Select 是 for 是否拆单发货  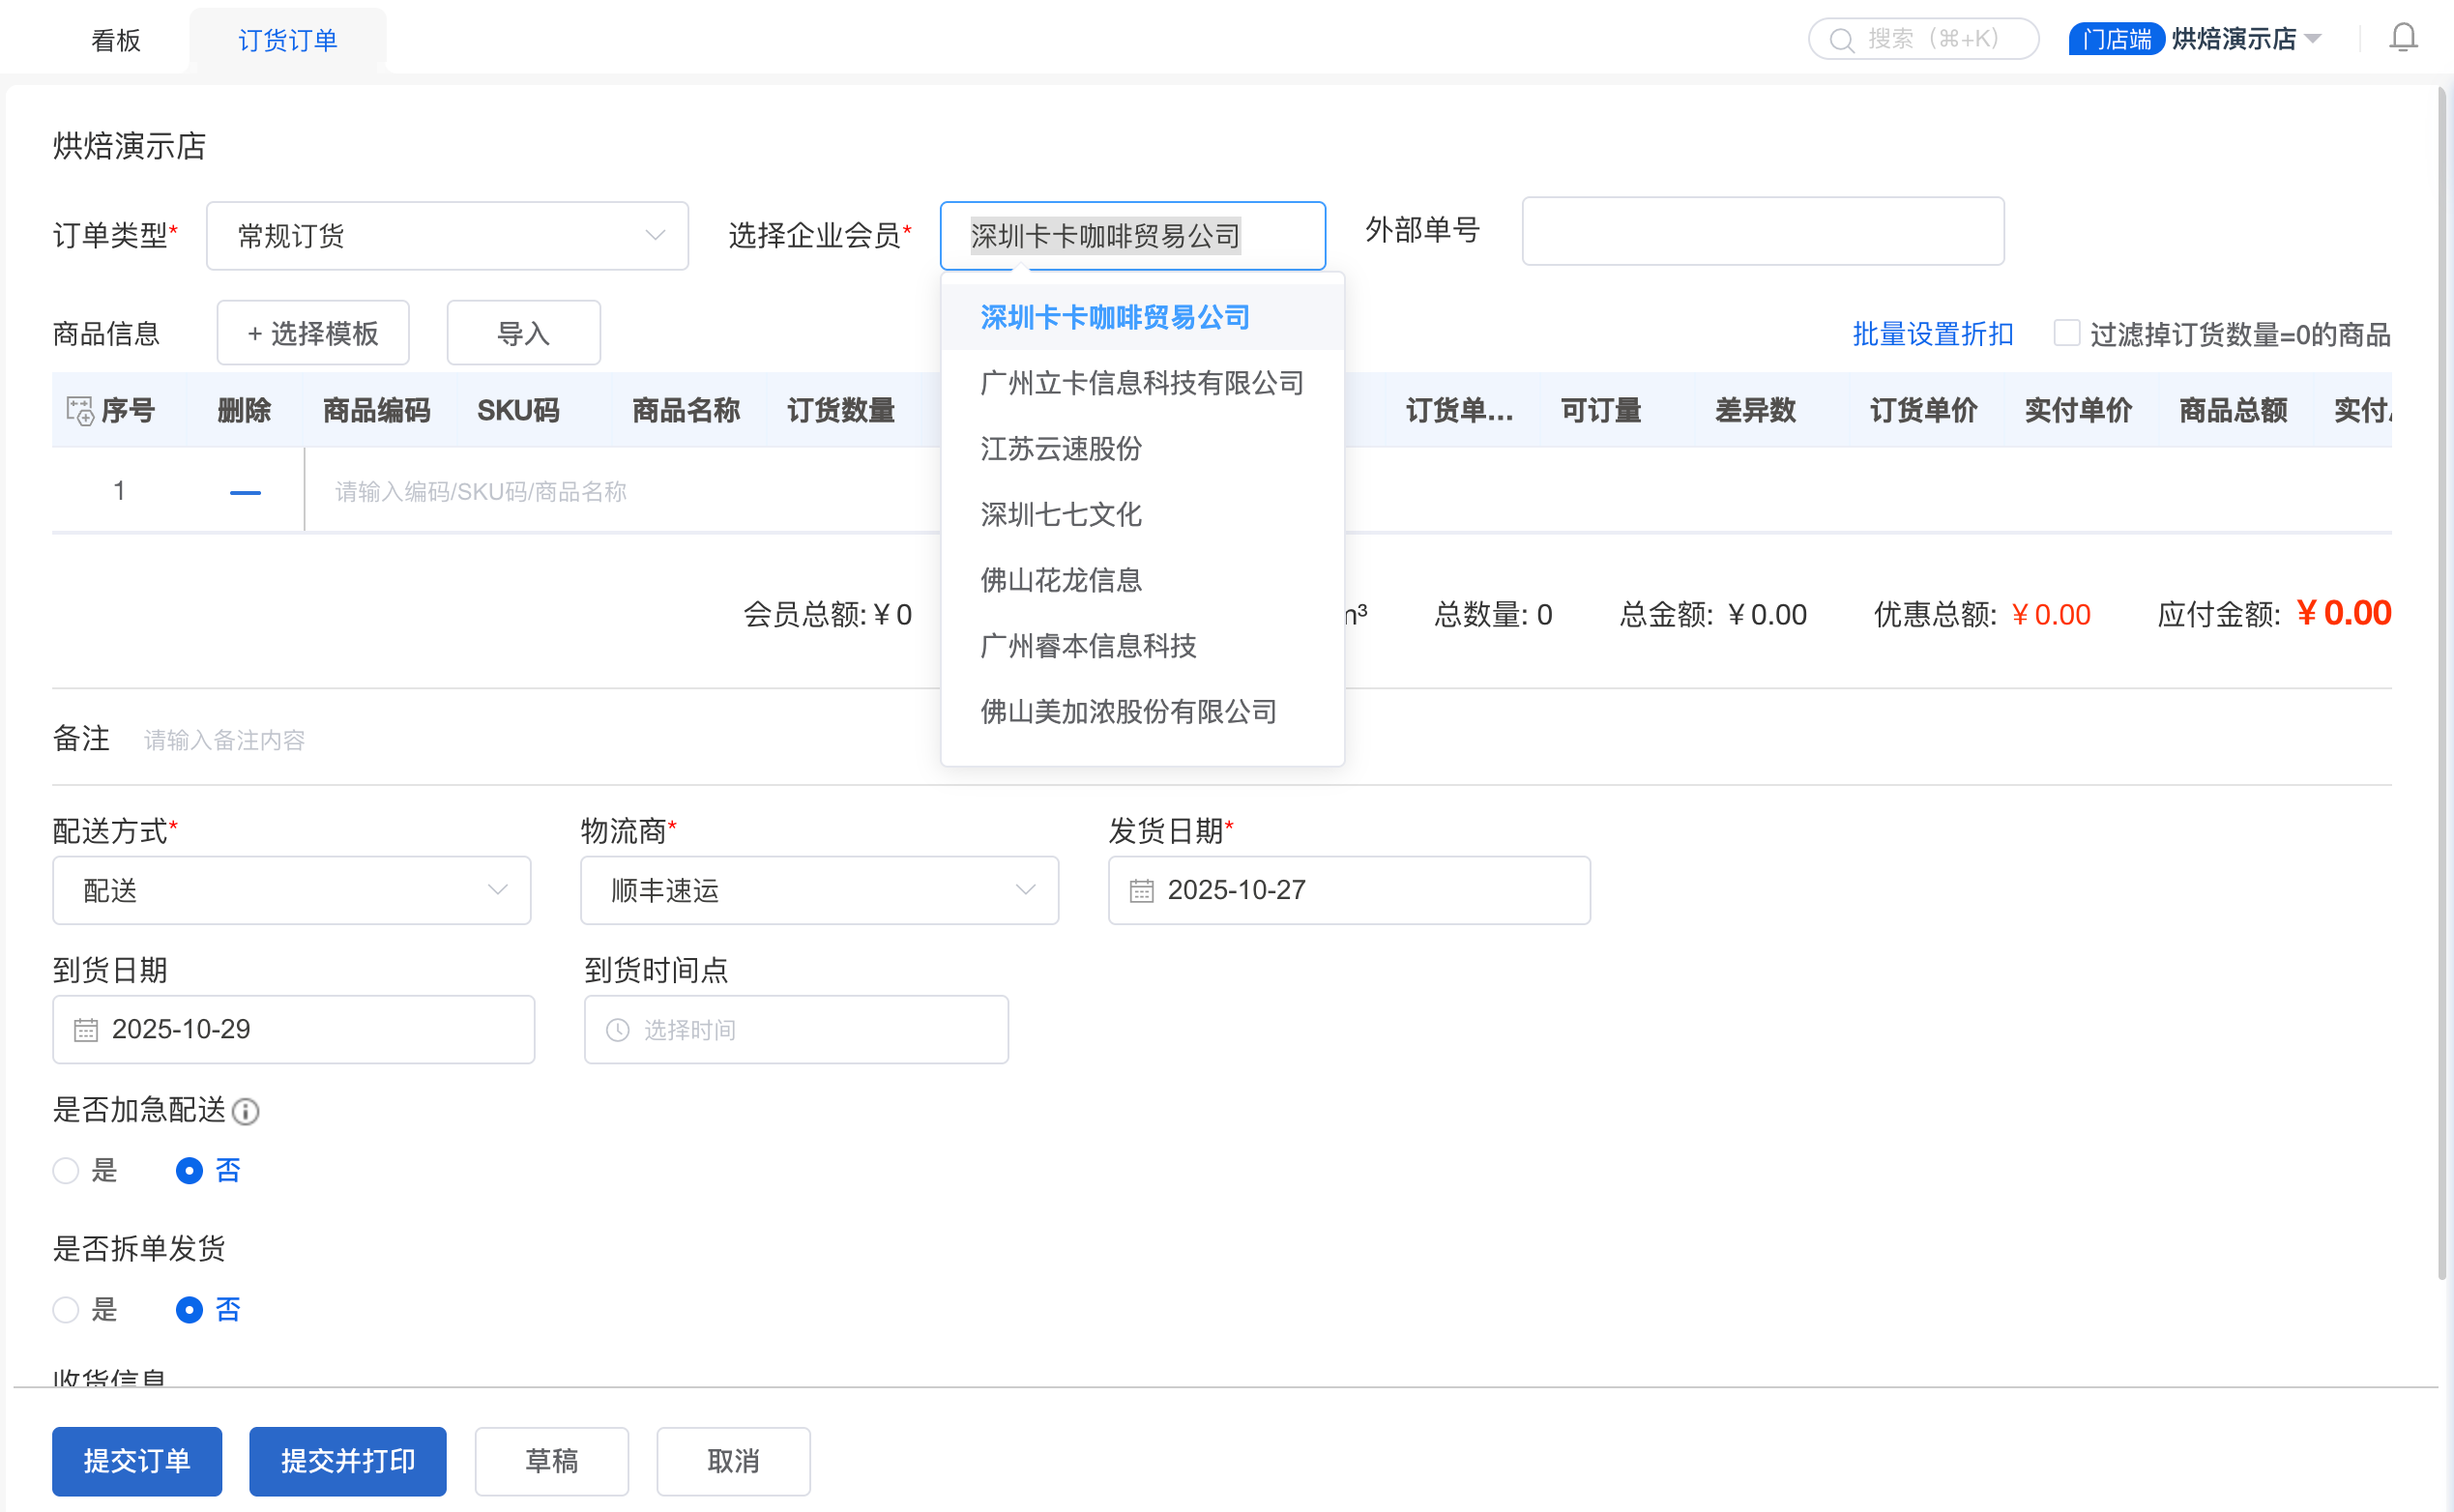[66, 1309]
